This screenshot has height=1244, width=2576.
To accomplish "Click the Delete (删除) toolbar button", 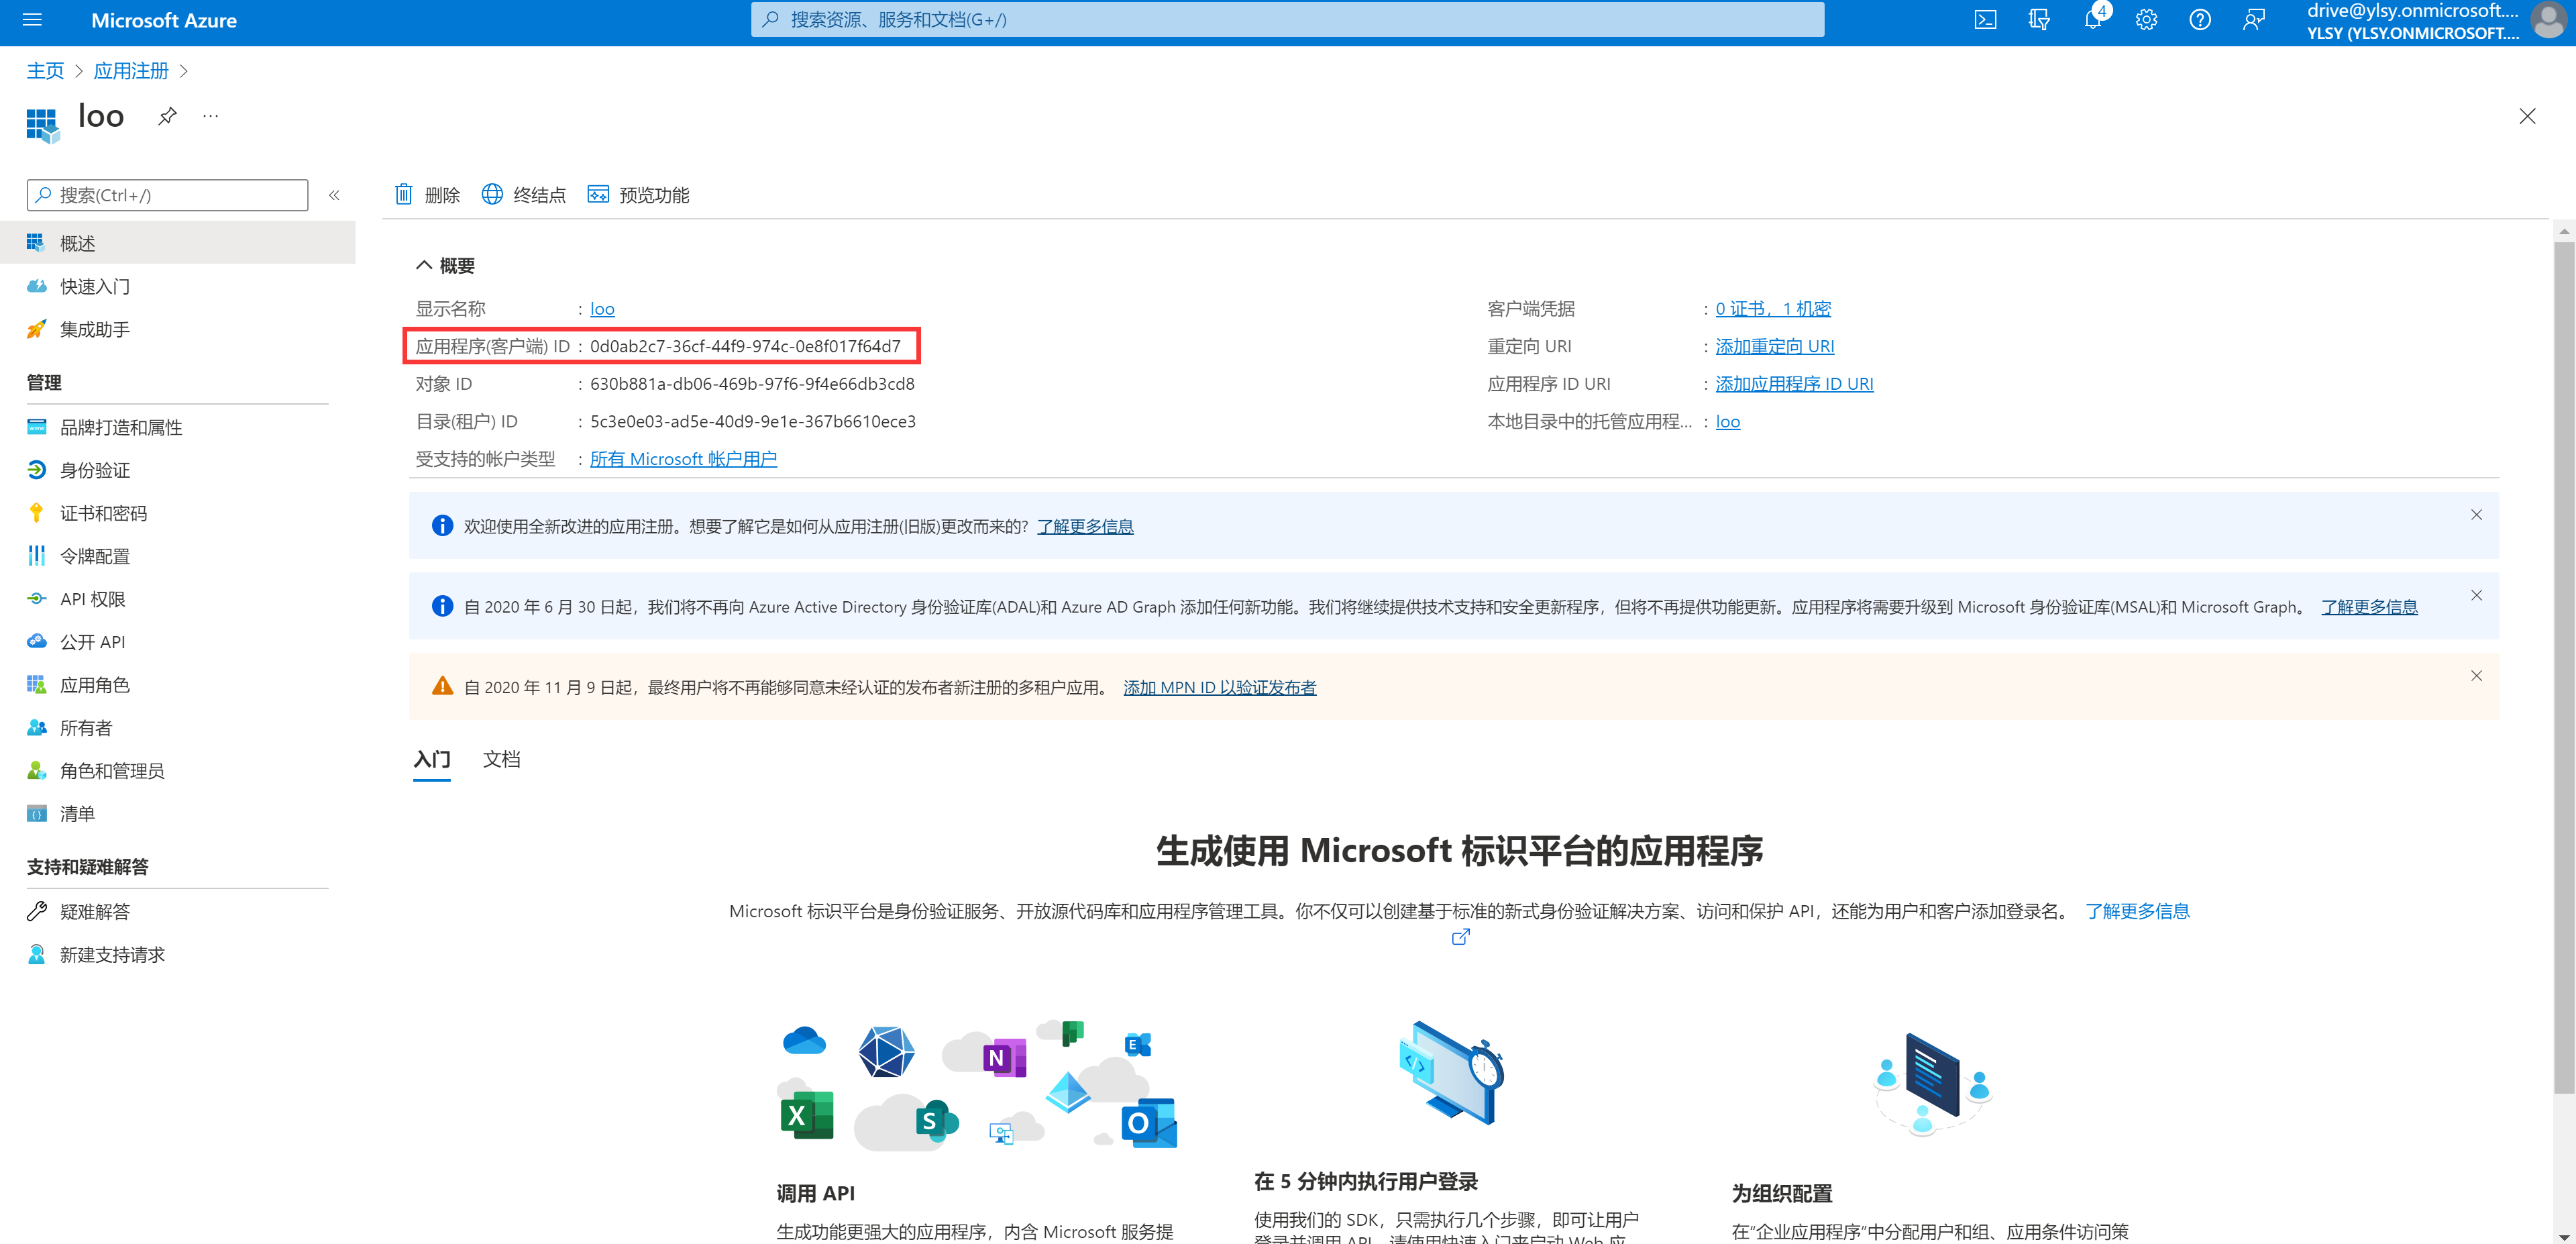I will tap(427, 195).
